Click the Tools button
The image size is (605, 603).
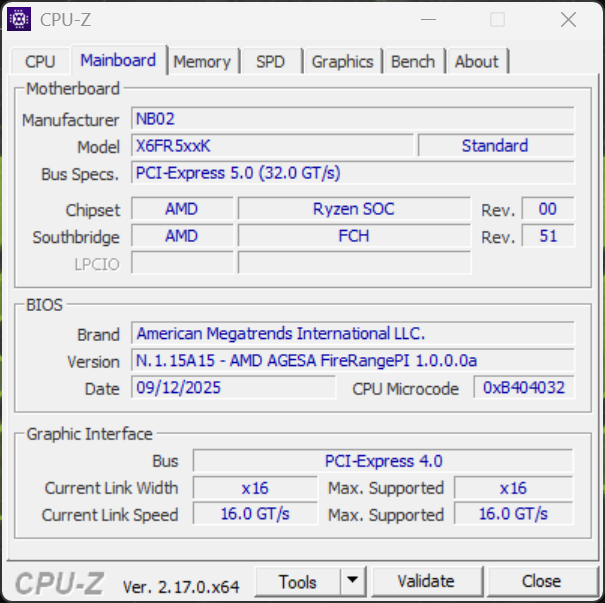(x=298, y=581)
